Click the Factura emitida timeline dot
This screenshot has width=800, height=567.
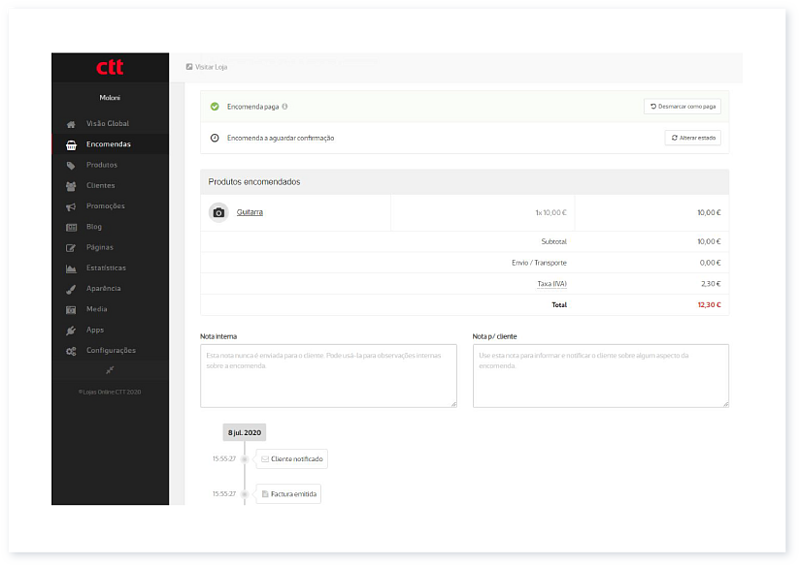pos(244,494)
